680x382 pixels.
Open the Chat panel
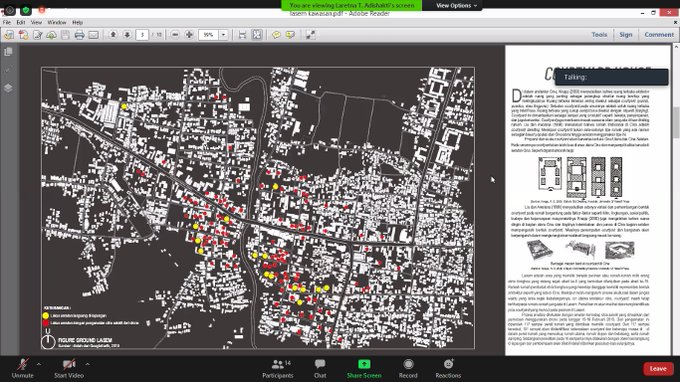[x=320, y=369]
